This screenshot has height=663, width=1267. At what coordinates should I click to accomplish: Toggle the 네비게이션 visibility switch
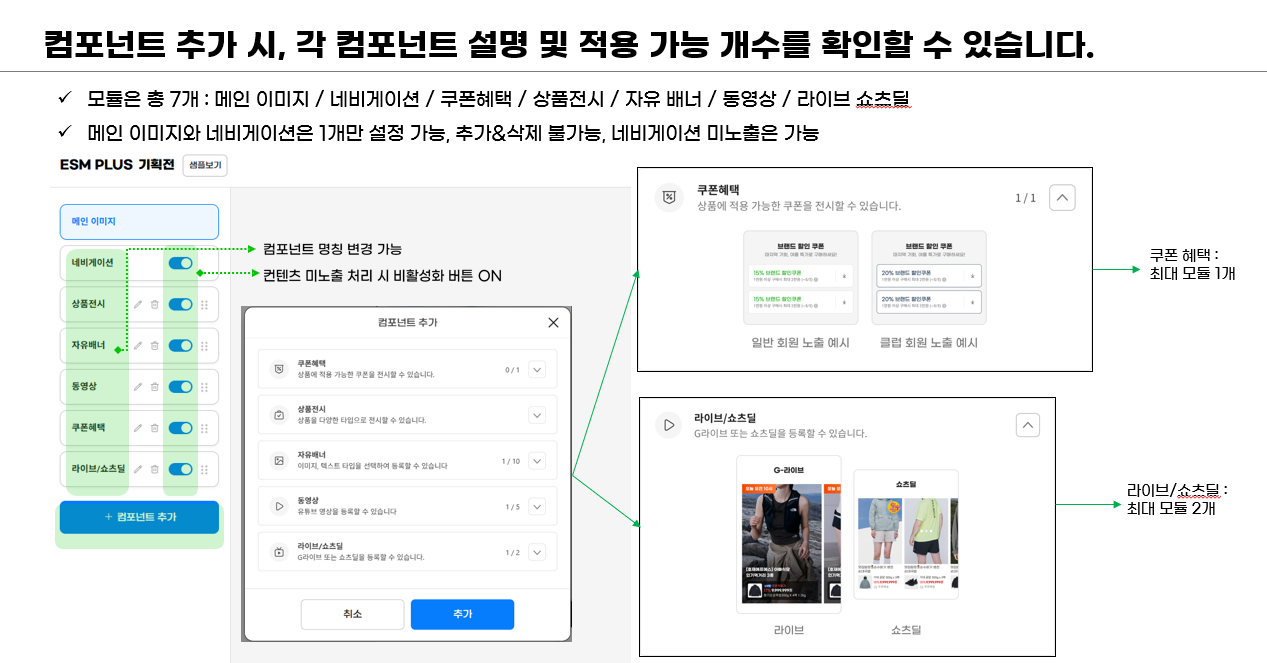coord(181,263)
